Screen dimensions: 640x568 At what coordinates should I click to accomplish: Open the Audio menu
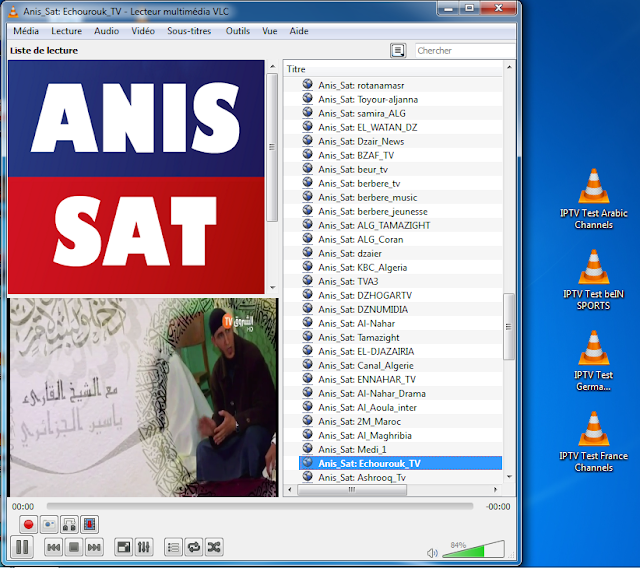107,31
